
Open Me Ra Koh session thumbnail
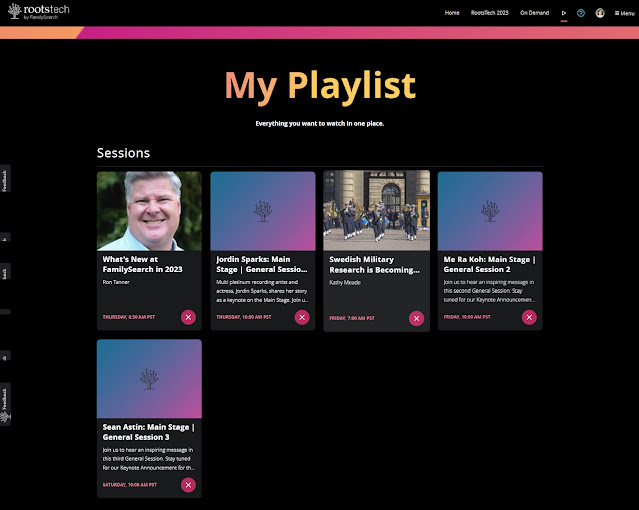point(490,211)
